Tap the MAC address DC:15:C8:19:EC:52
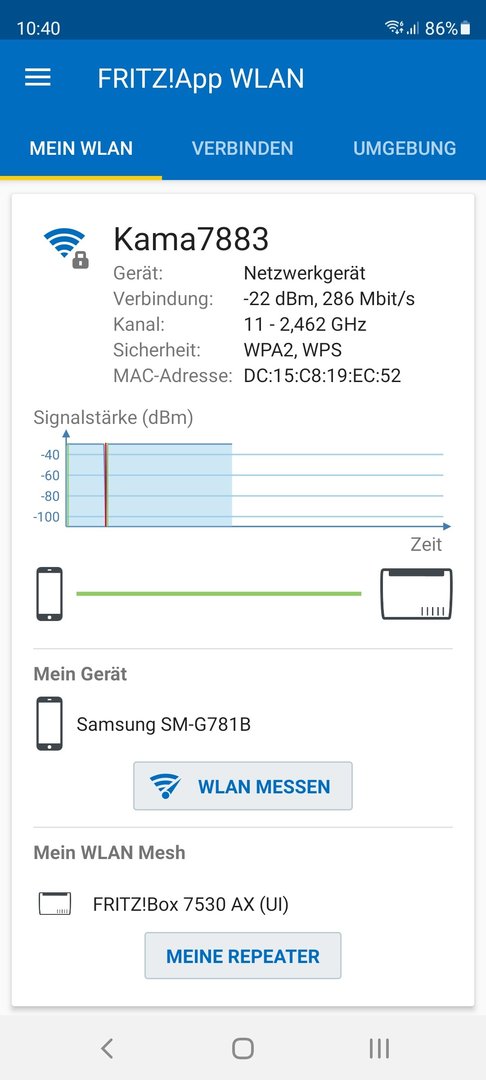The width and height of the screenshot is (486, 1080). point(322,376)
